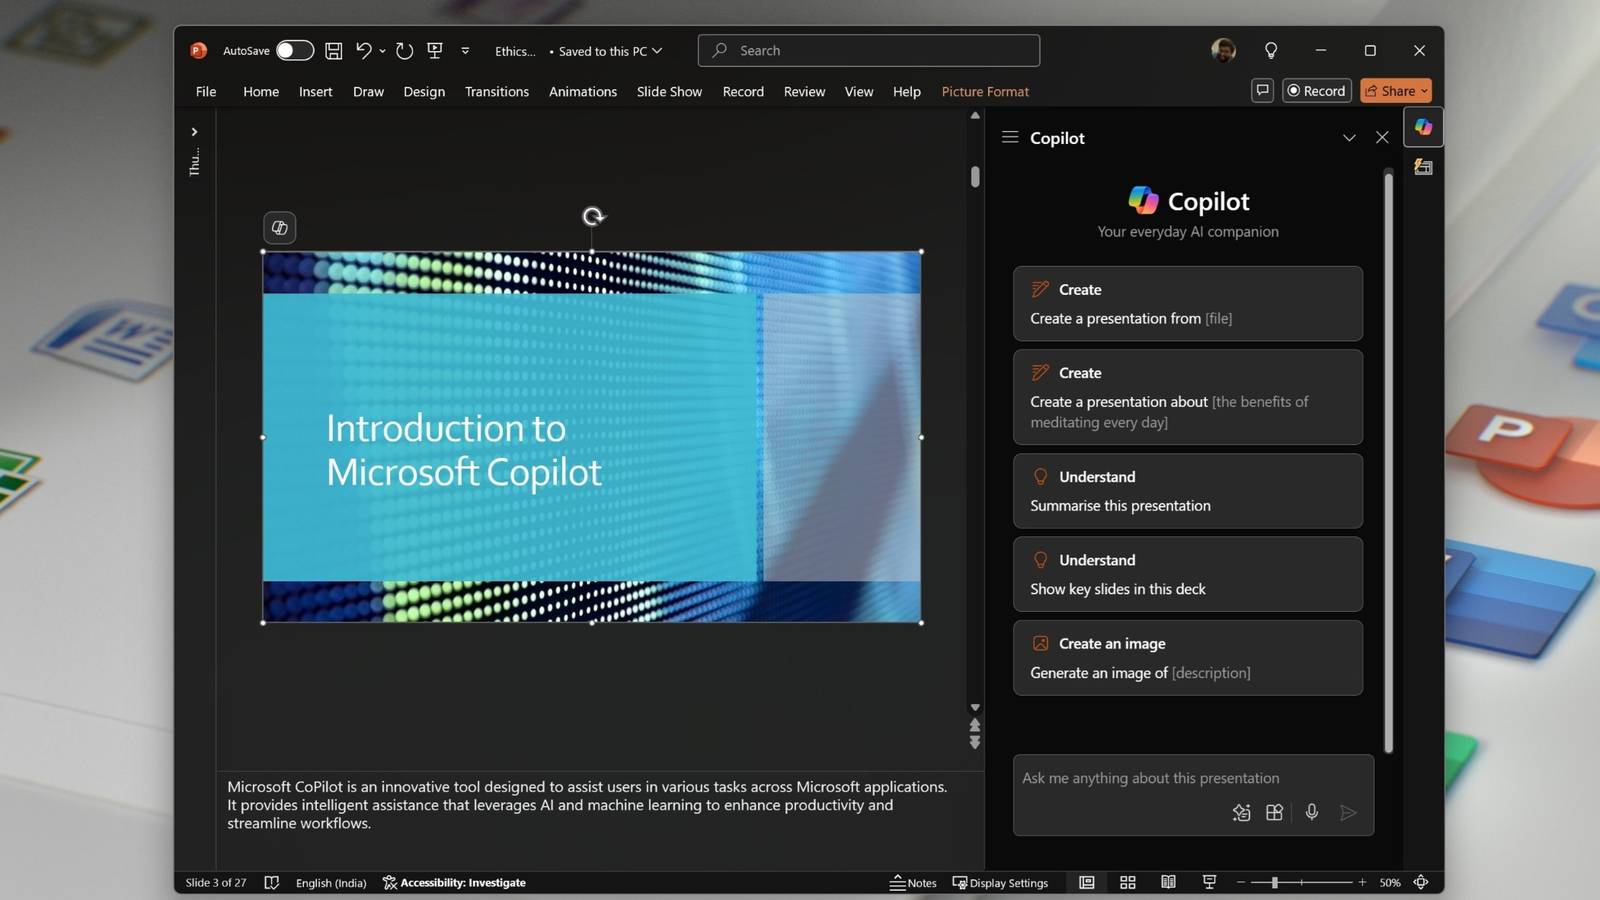Switch to Slide Sorter view icon
The height and width of the screenshot is (900, 1600).
pyautogui.click(x=1128, y=882)
